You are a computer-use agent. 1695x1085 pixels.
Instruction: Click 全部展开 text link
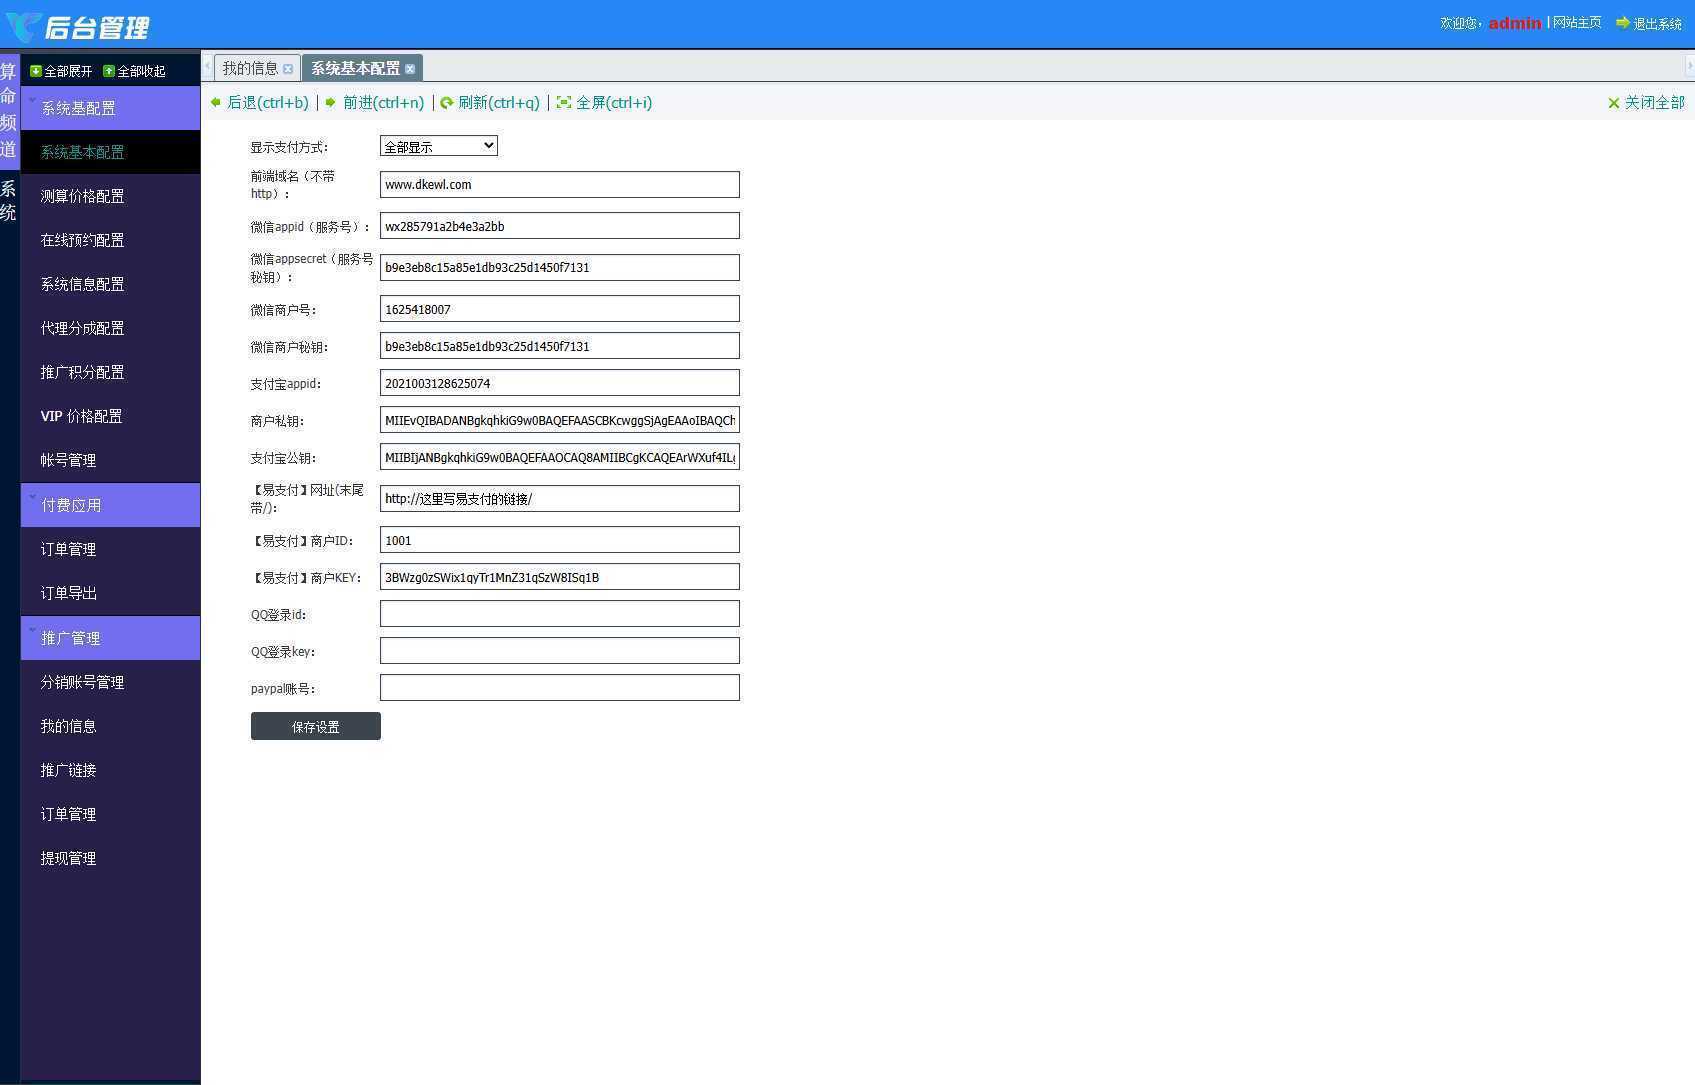coord(68,71)
